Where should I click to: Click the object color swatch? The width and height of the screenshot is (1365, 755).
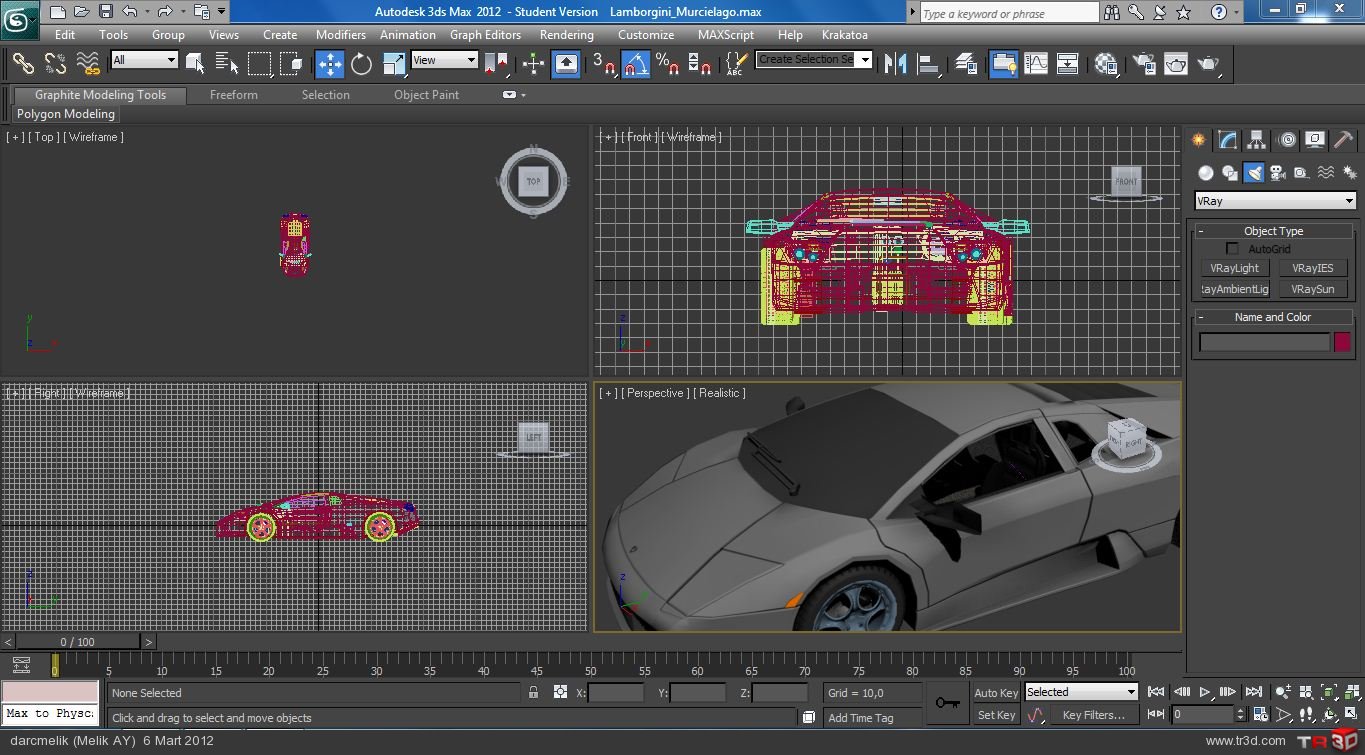coord(1342,342)
